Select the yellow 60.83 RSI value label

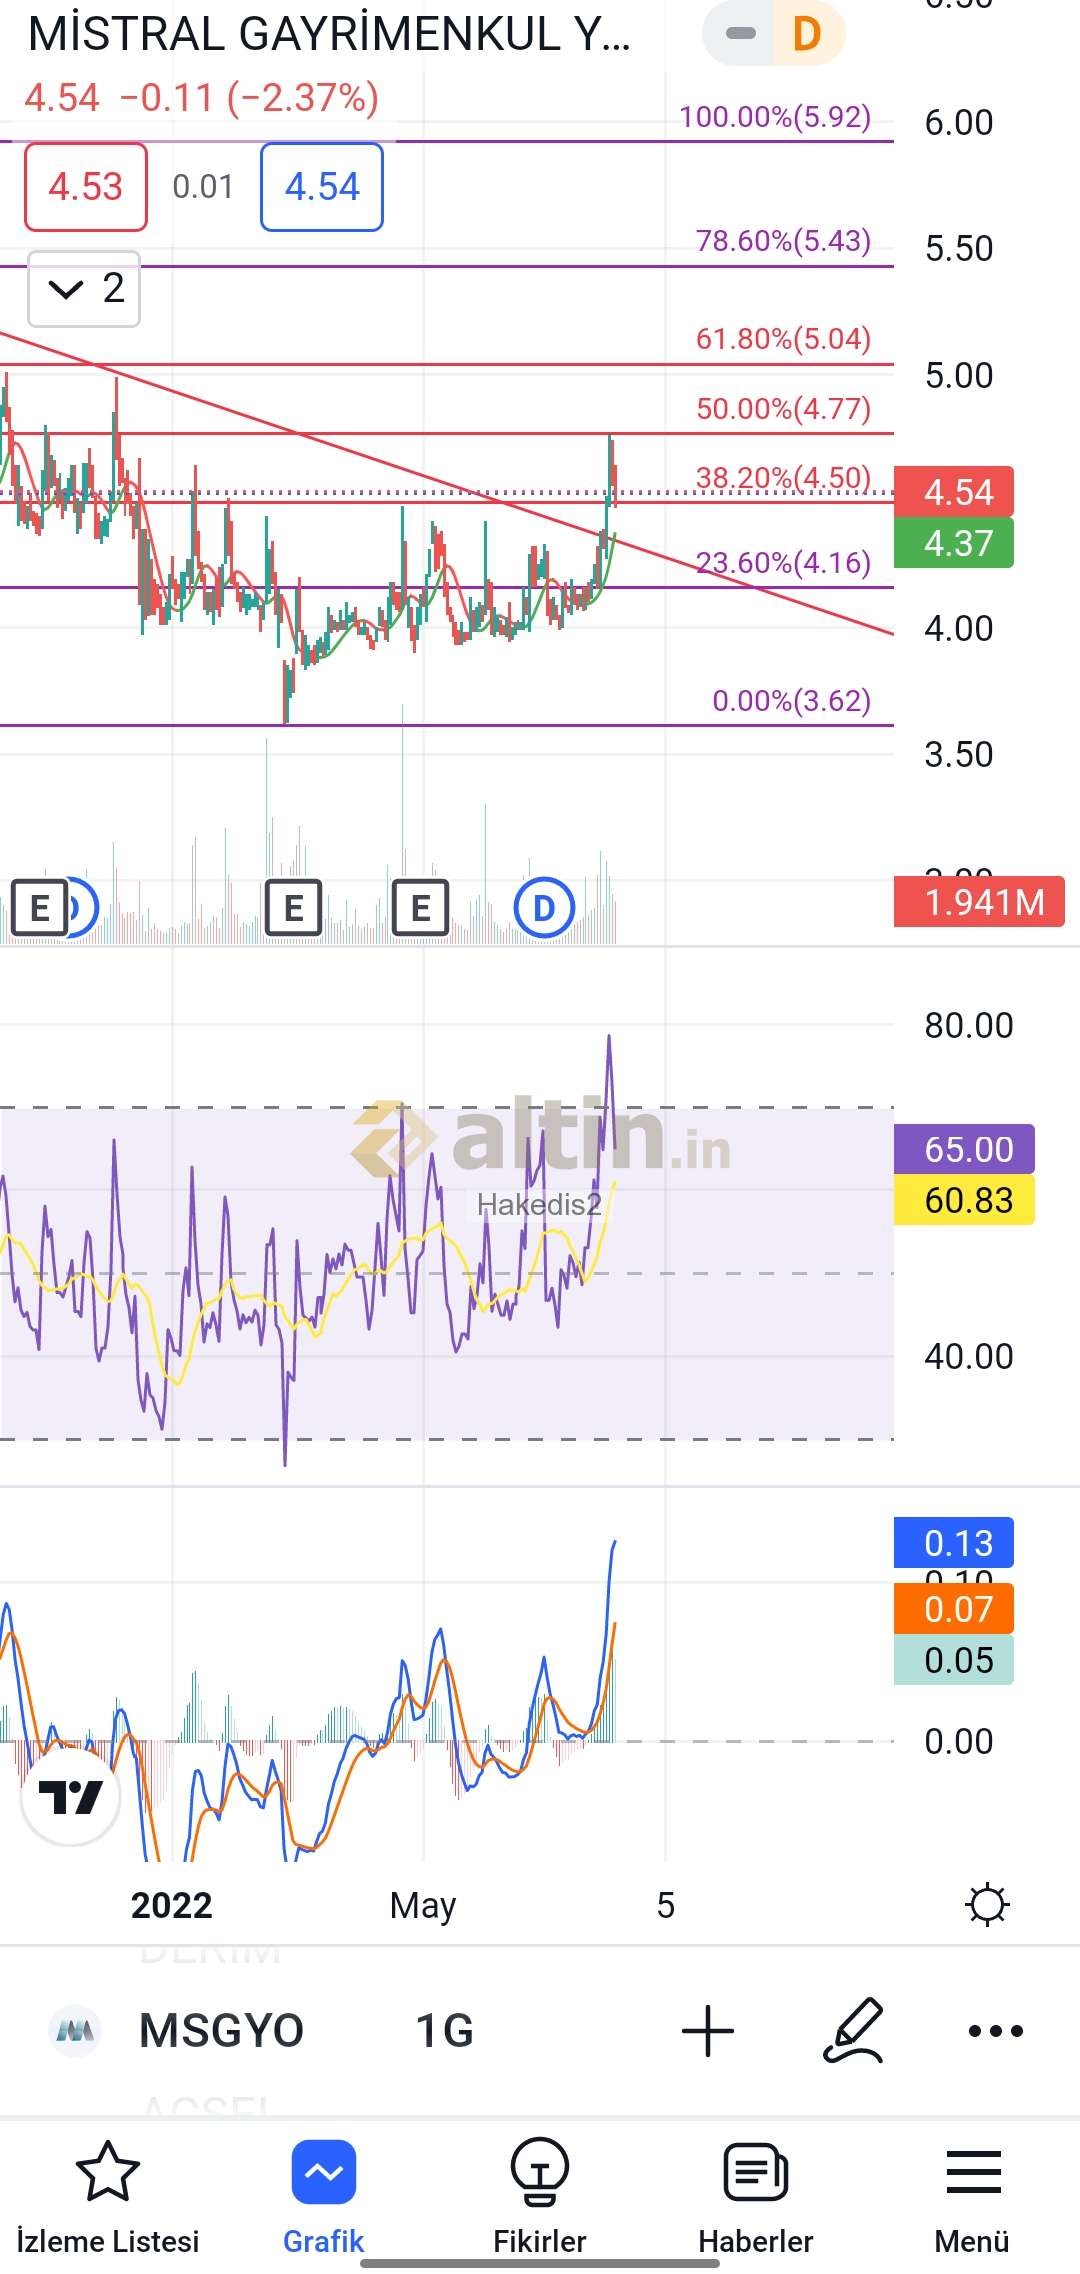tap(964, 1200)
